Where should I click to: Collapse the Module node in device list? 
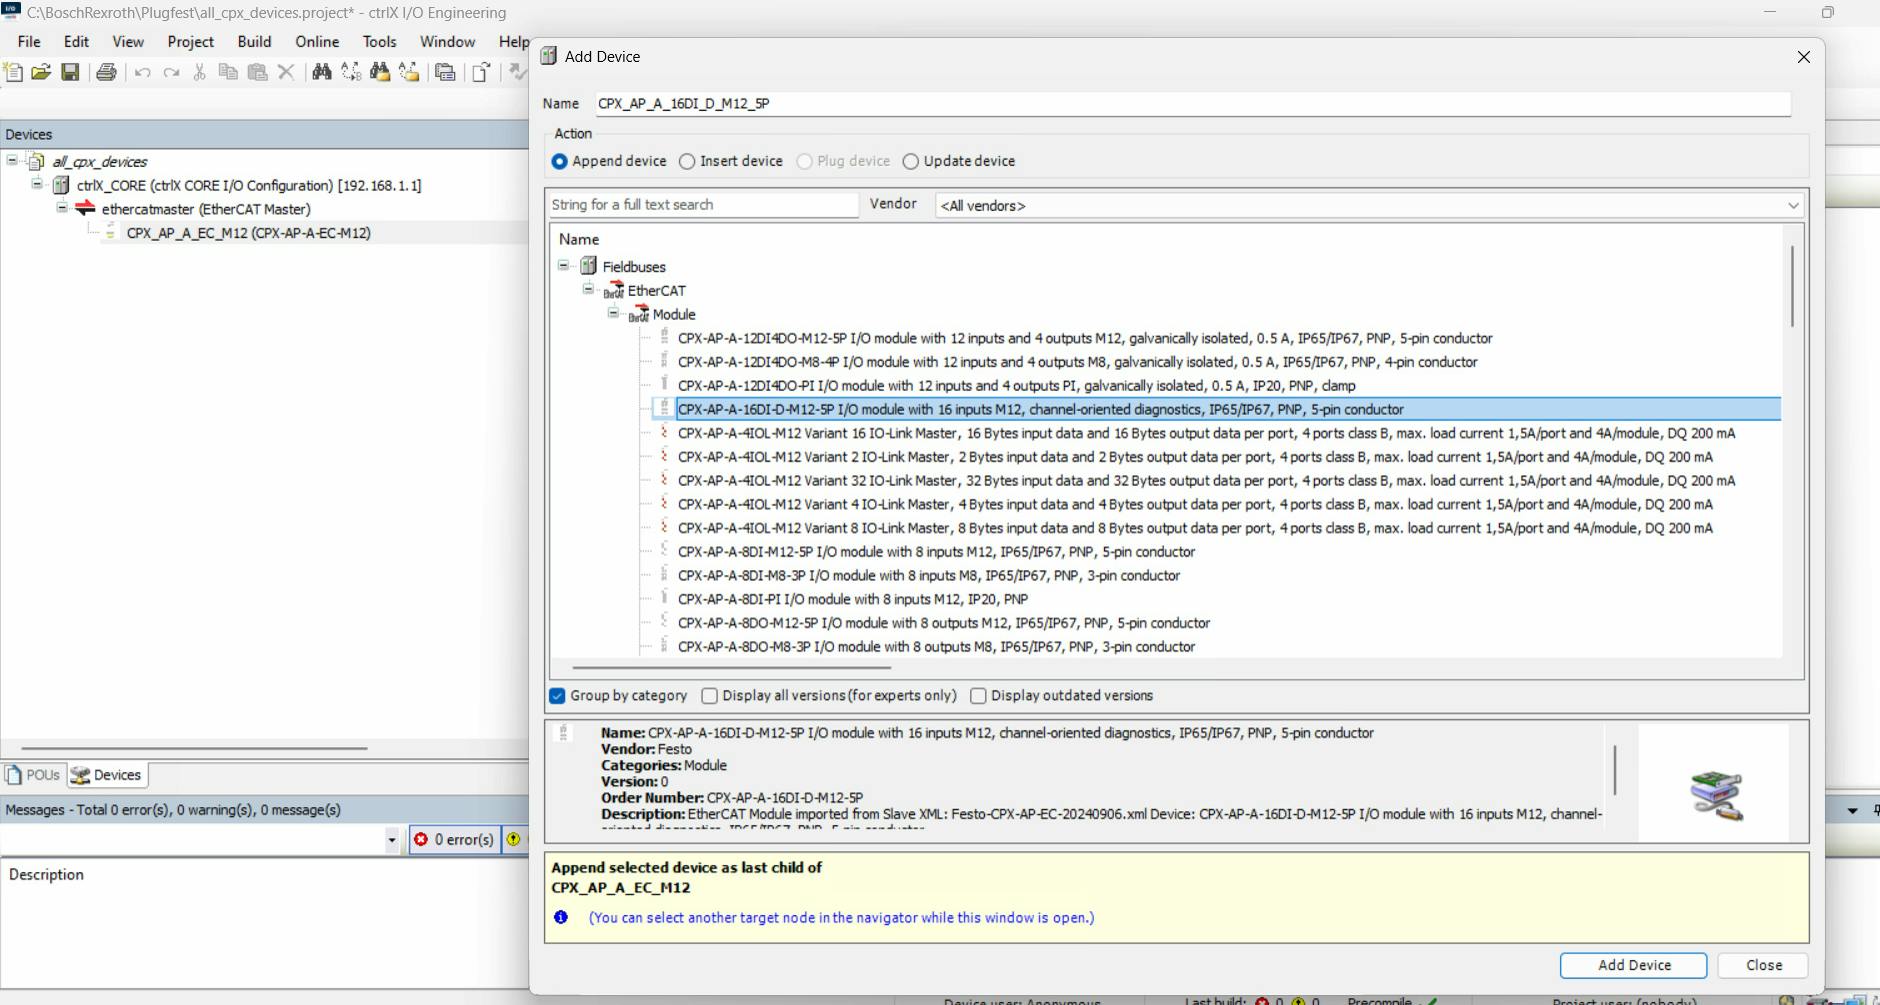(x=613, y=313)
